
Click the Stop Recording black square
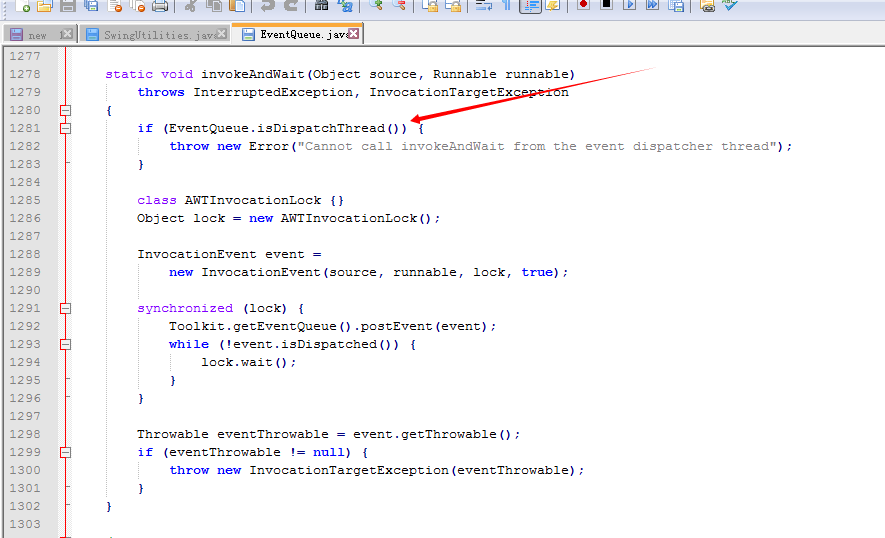606,5
